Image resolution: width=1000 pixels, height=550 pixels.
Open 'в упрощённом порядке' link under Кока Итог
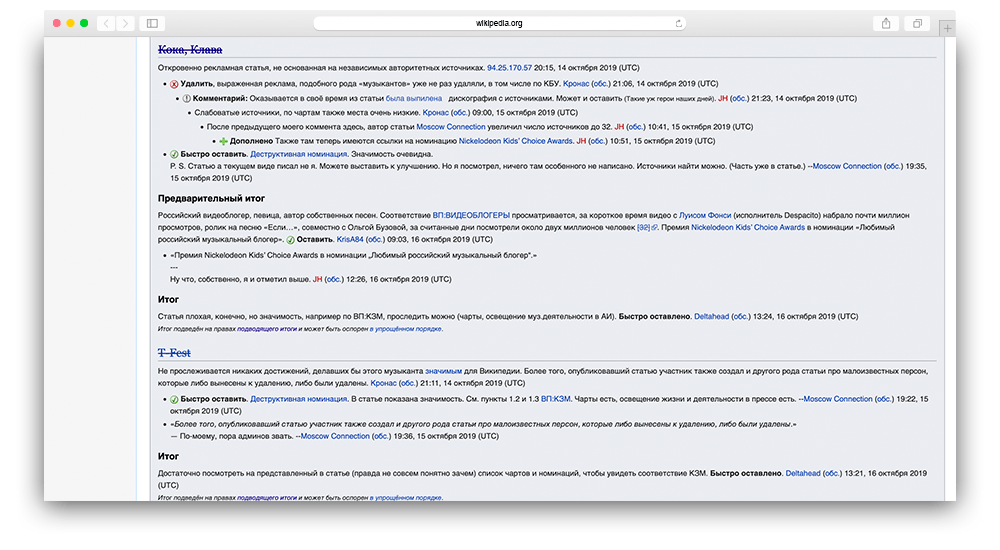406,329
